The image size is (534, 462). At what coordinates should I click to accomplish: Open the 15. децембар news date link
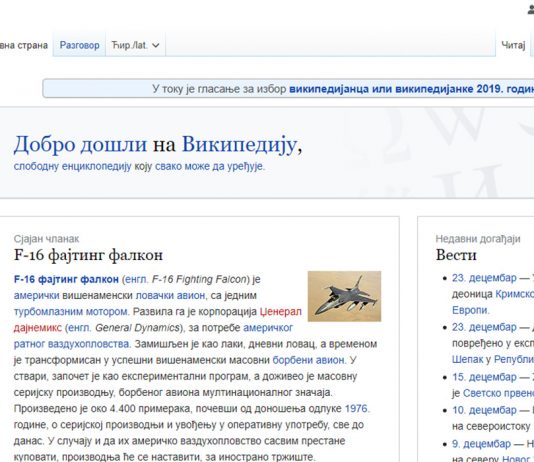pos(484,377)
